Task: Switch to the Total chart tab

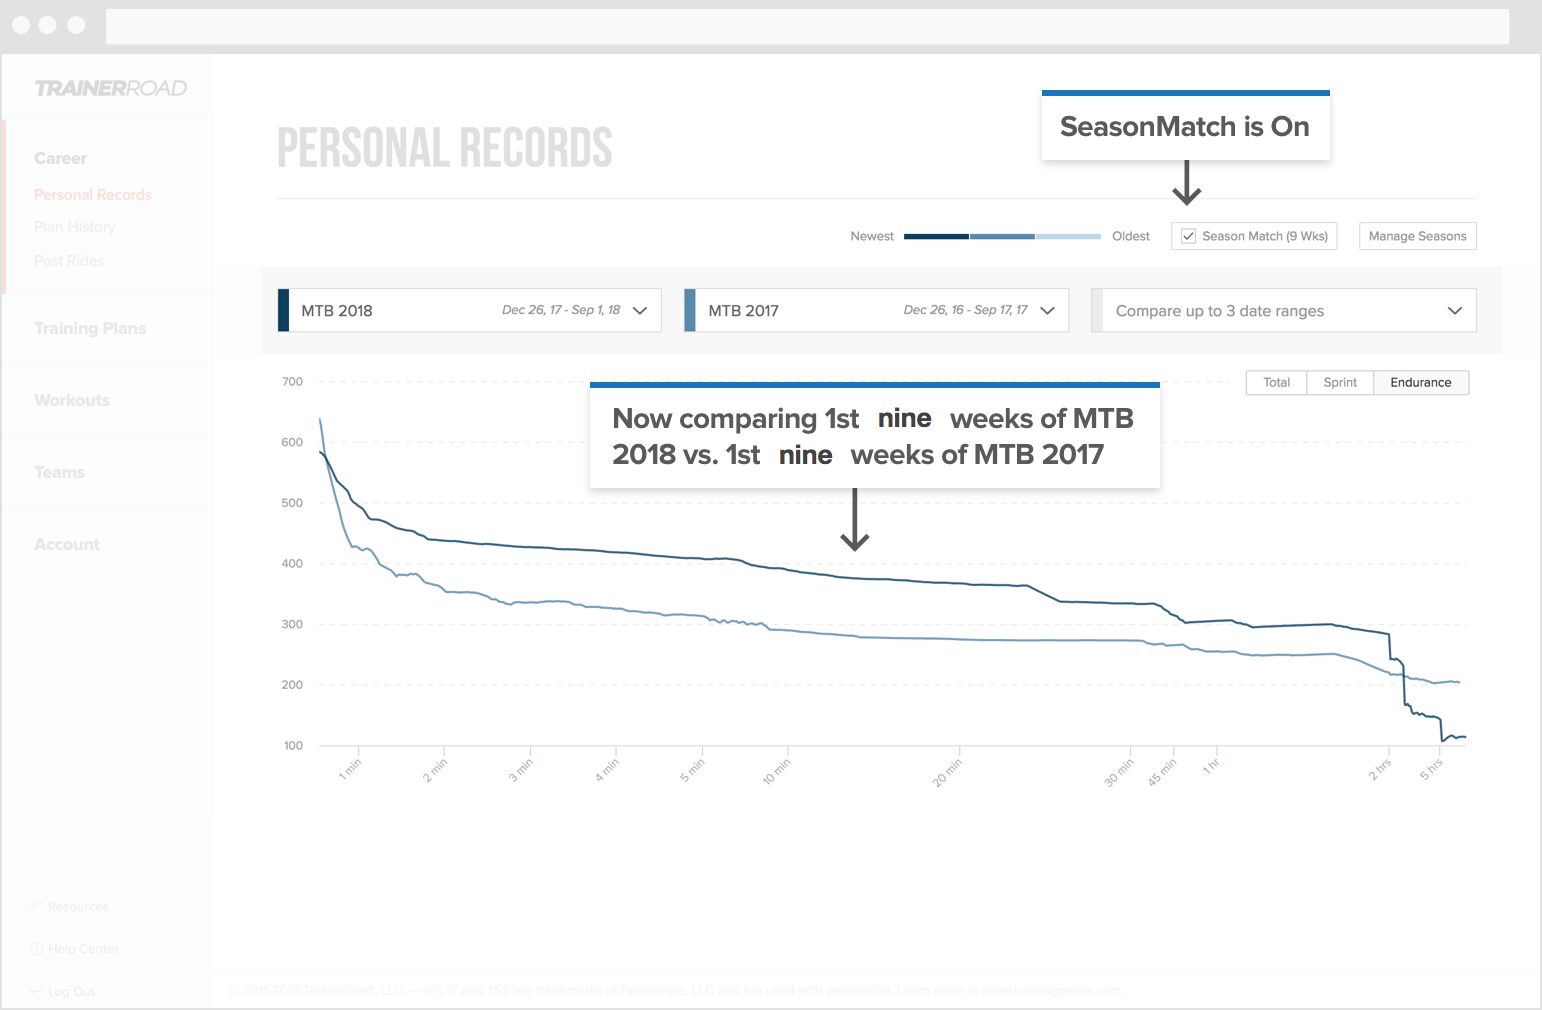Action: (x=1276, y=383)
